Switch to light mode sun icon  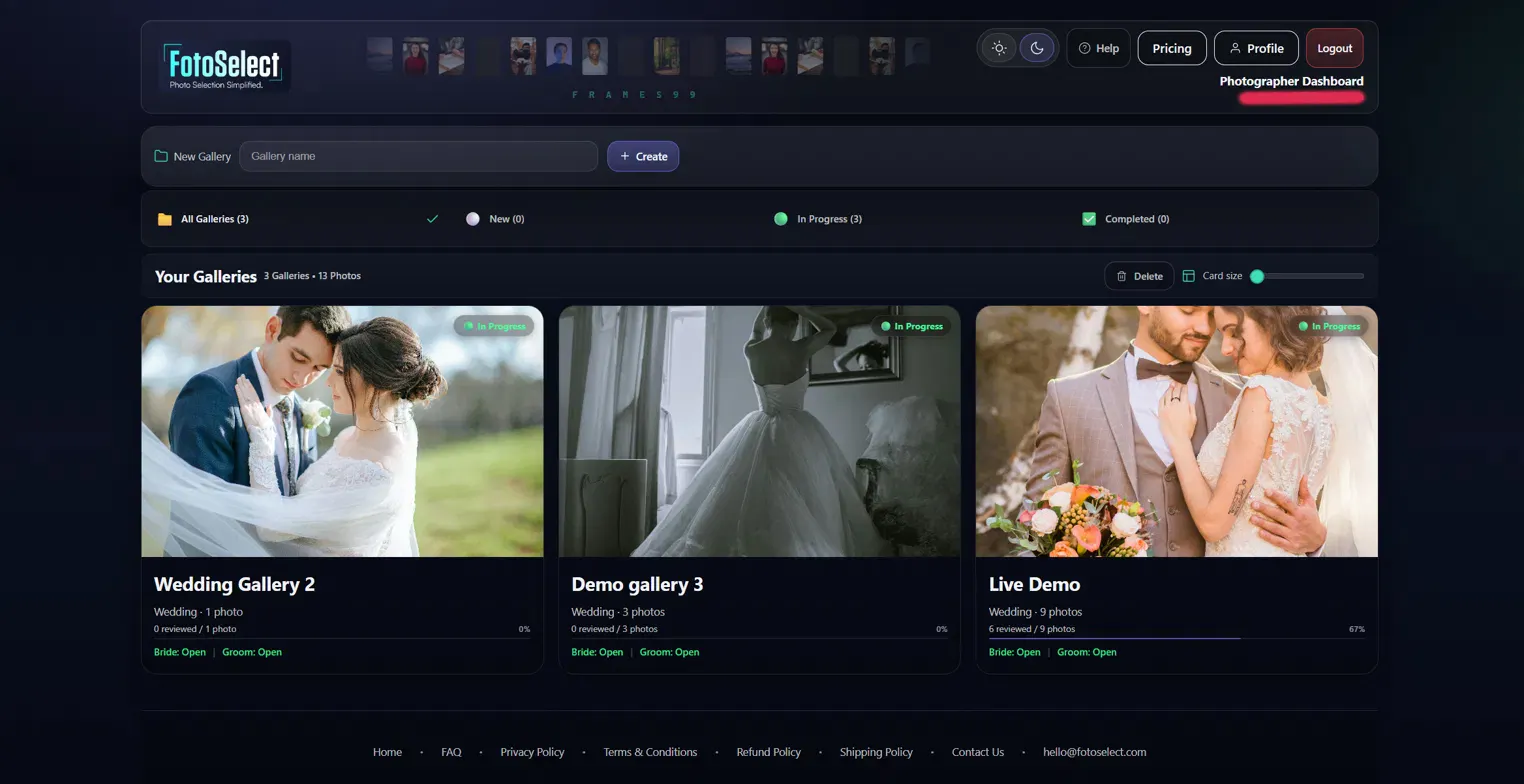point(998,48)
